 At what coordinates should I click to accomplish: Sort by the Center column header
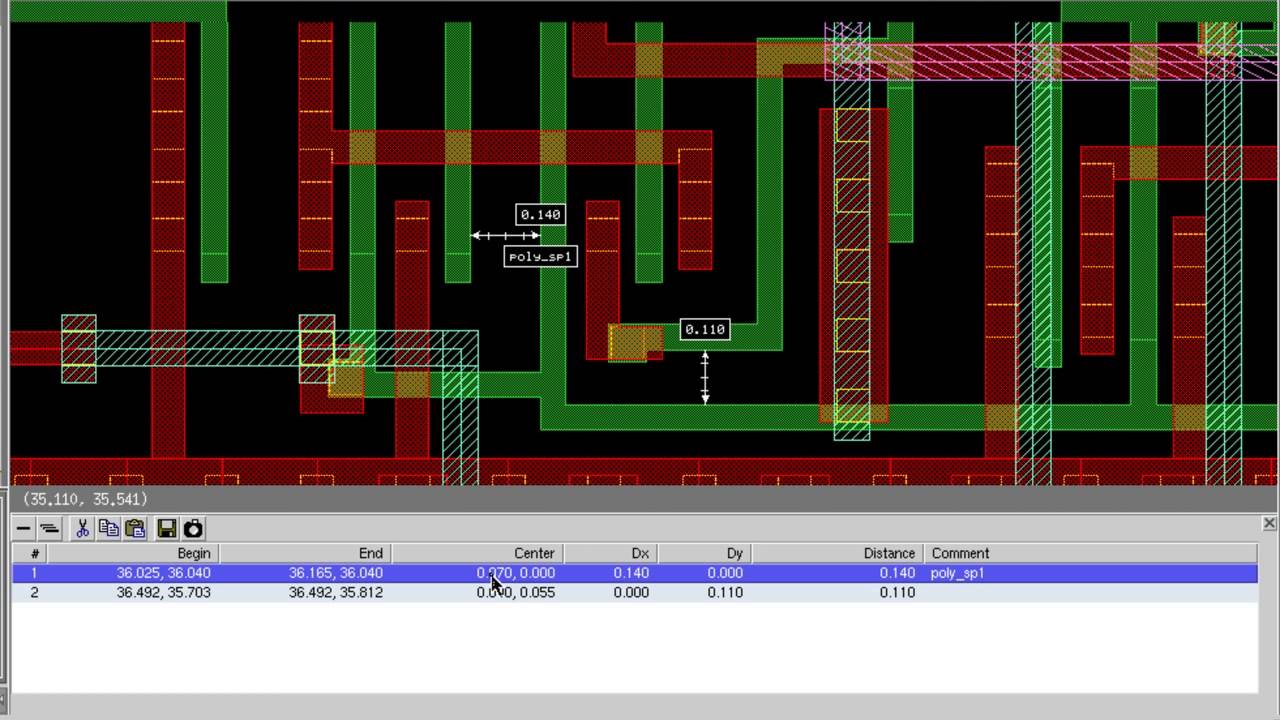(477, 553)
